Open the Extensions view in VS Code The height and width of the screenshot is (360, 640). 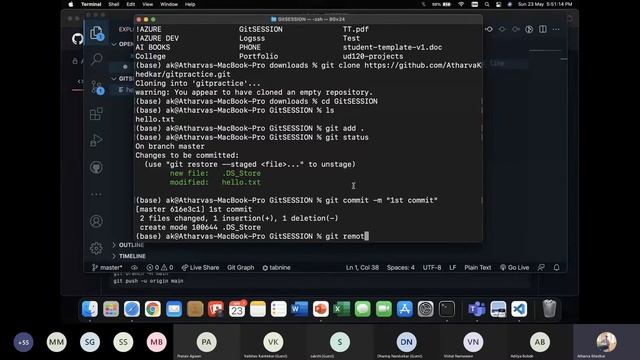click(x=96, y=113)
